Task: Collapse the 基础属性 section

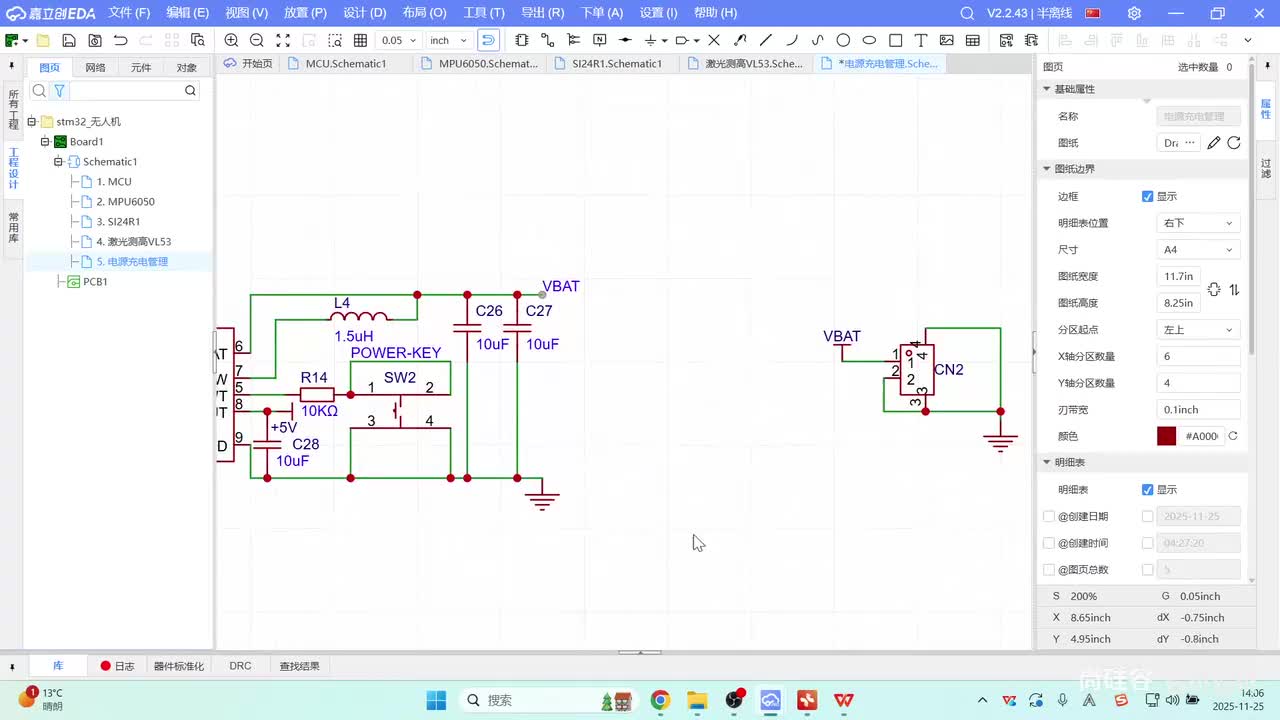Action: click(1047, 89)
